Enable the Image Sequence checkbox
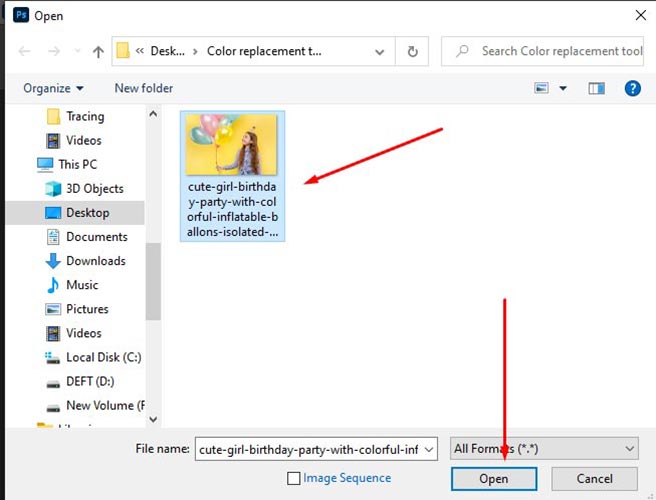The width and height of the screenshot is (656, 500). click(294, 478)
